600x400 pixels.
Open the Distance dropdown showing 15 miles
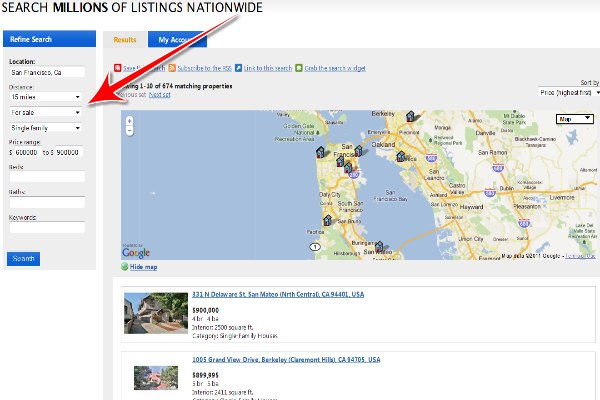coord(46,97)
